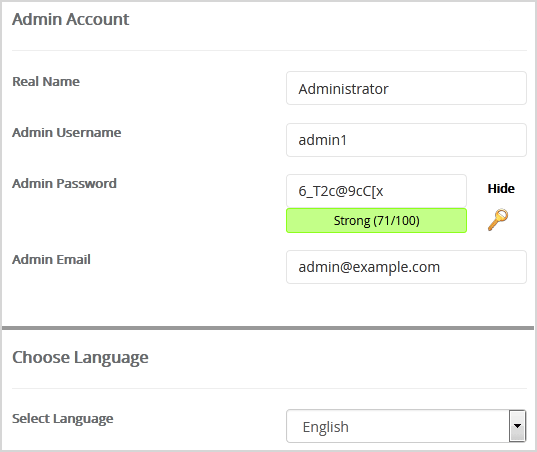Click the green Strong (71/100) strength bar

coord(376,221)
